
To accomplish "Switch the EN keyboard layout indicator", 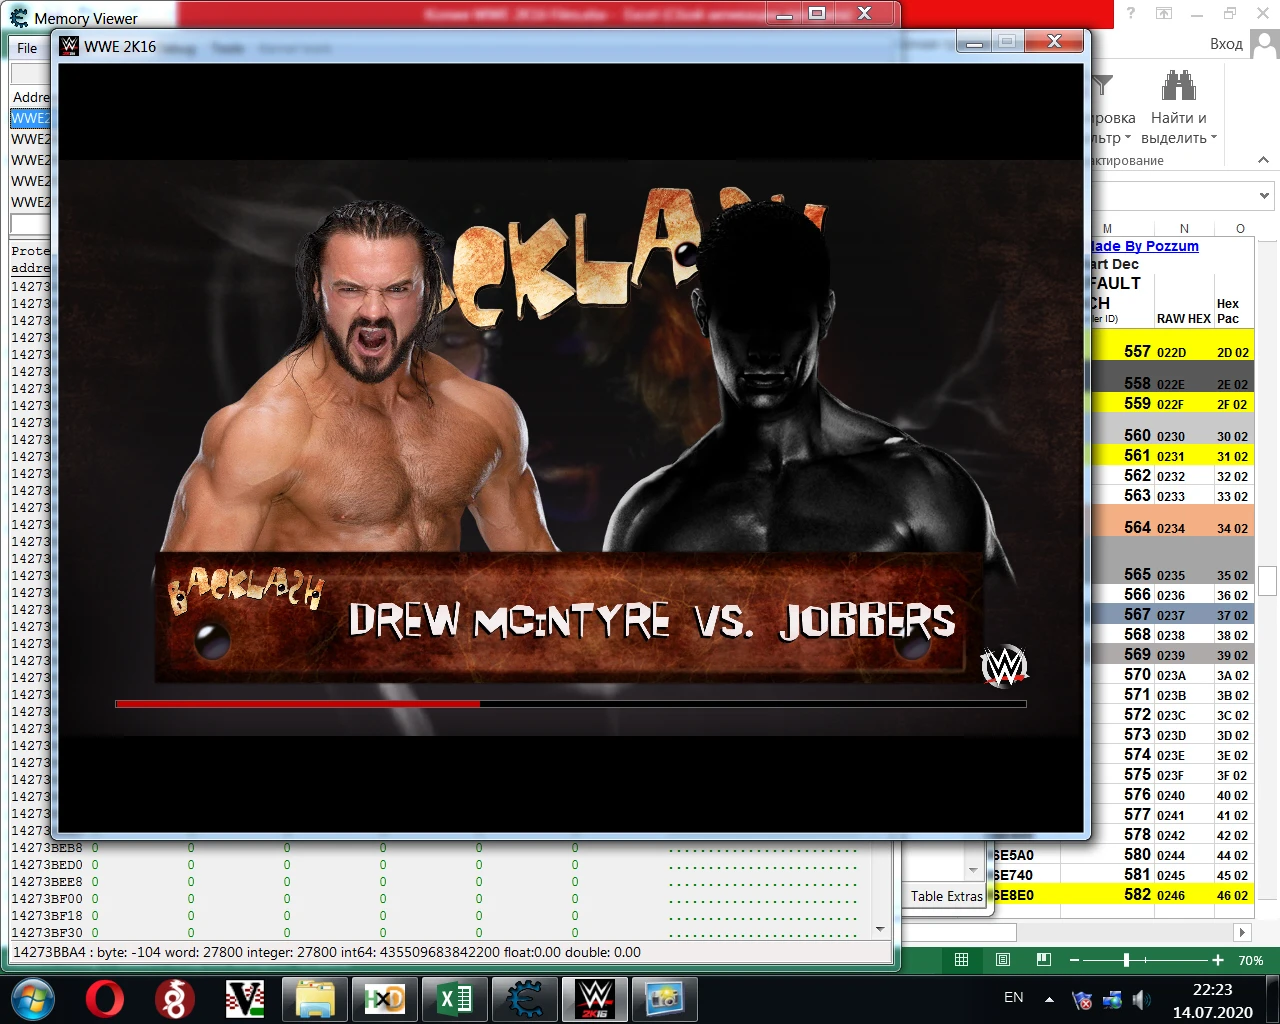I will coord(1013,997).
